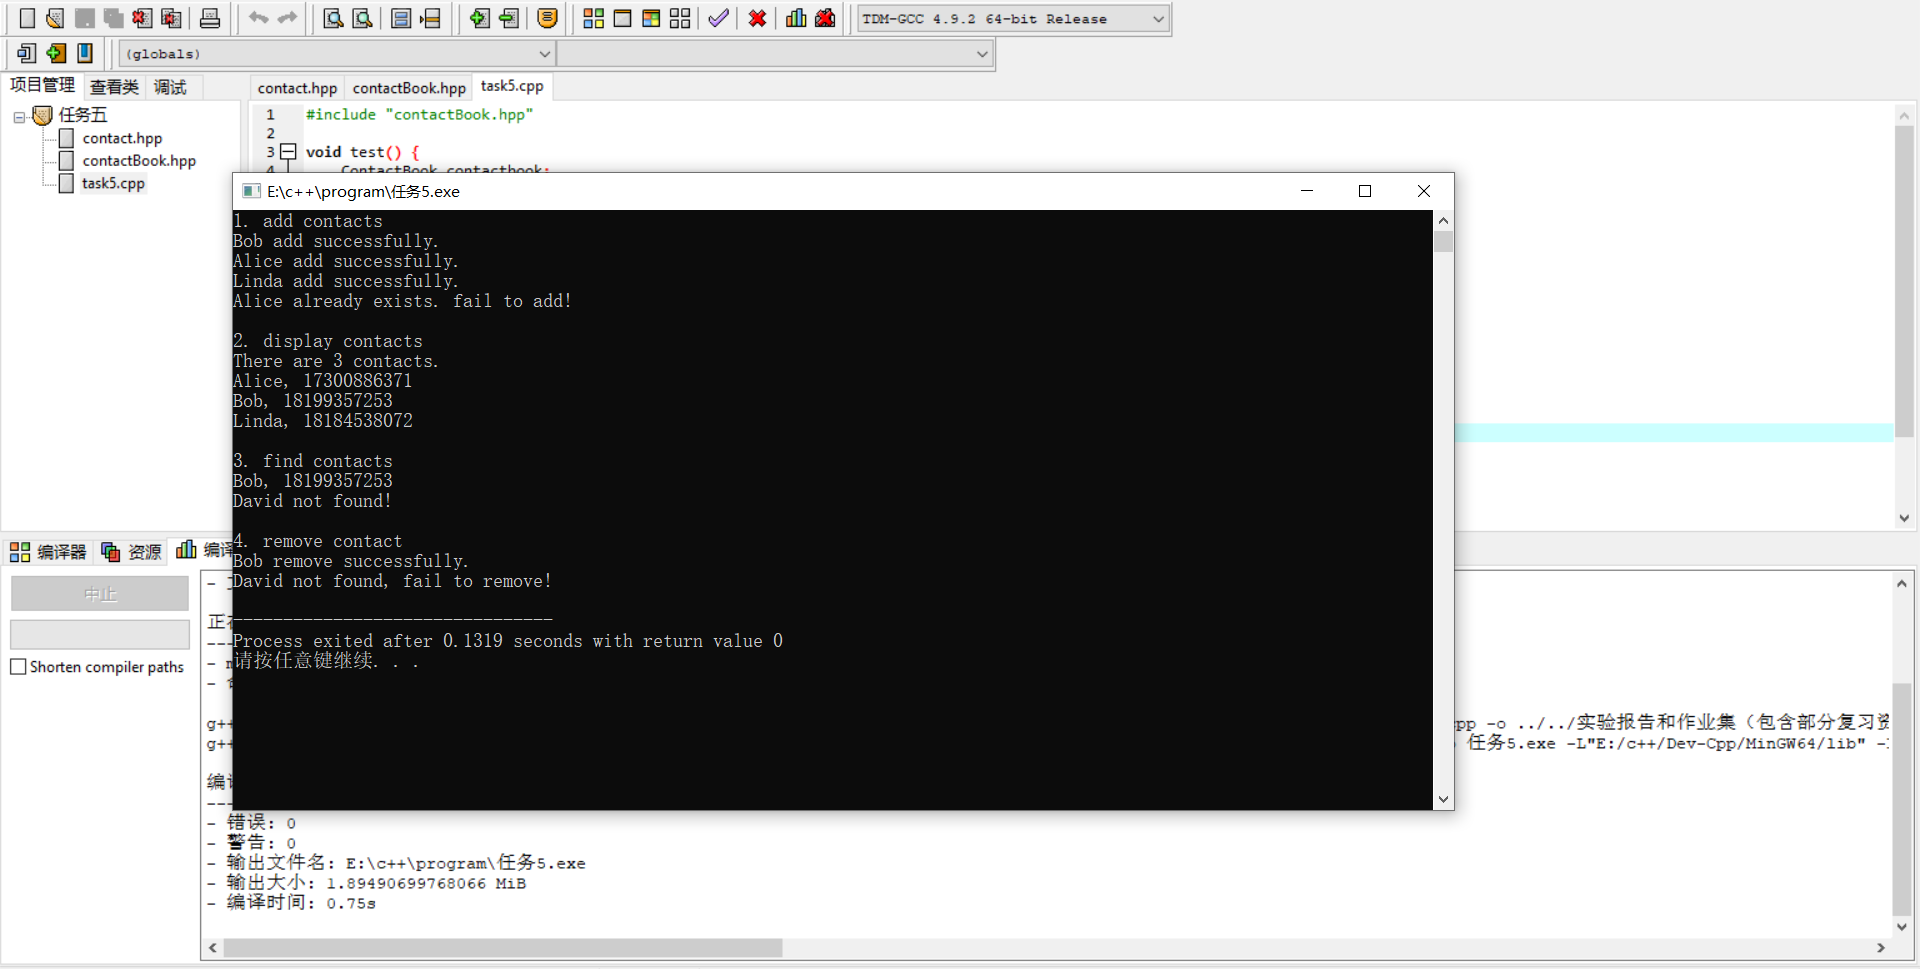Open profile analysis bar chart icon
Viewport: 1920px width, 969px height.
click(x=796, y=18)
